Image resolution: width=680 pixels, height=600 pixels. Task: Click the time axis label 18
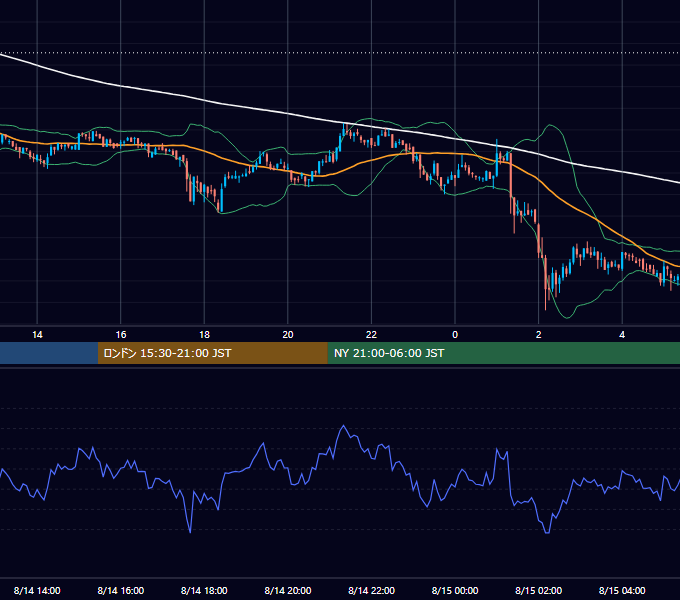204,335
